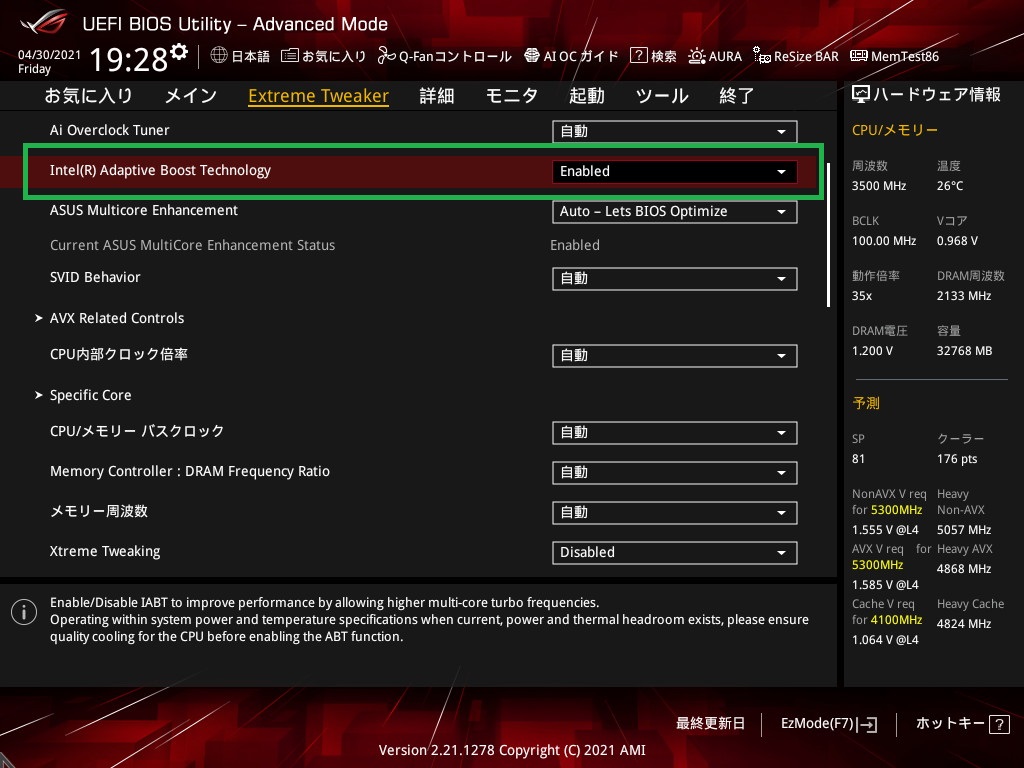The height and width of the screenshot is (768, 1024).
Task: Switch to 起動 tab
Action: coord(586,96)
